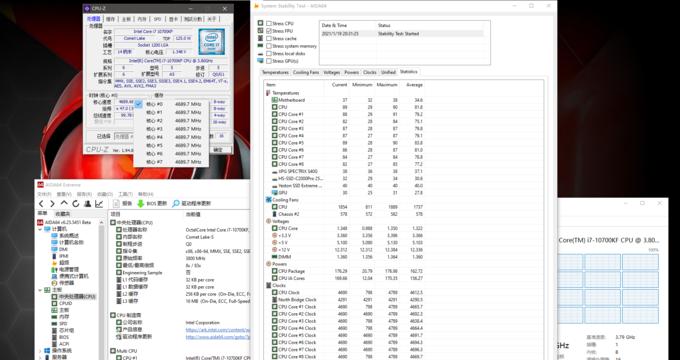This screenshot has width=680, height=360.
Task: Click the Cooling Fans group icon in statistics
Action: 268,200
